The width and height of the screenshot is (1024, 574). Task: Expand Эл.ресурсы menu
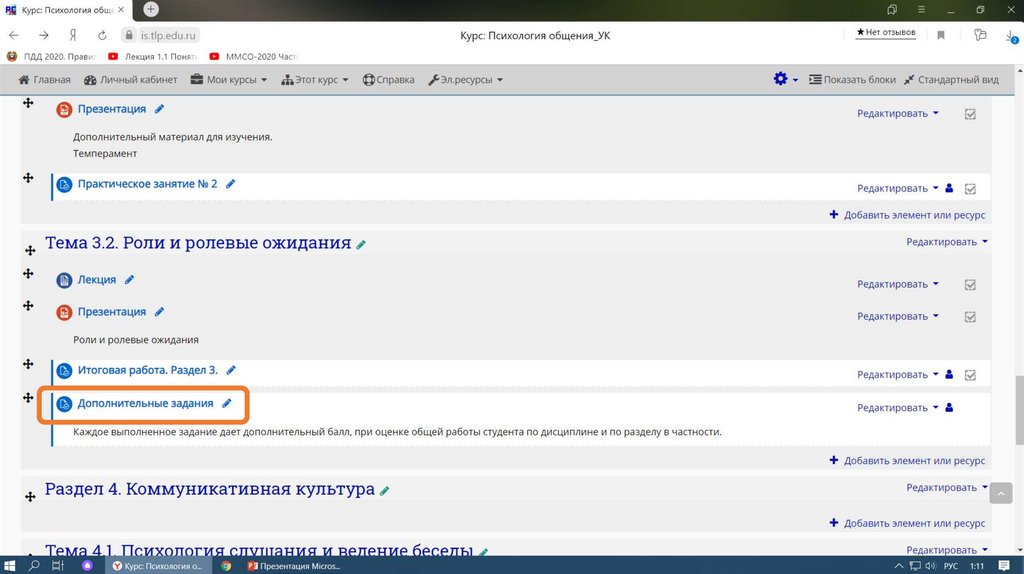click(x=466, y=80)
